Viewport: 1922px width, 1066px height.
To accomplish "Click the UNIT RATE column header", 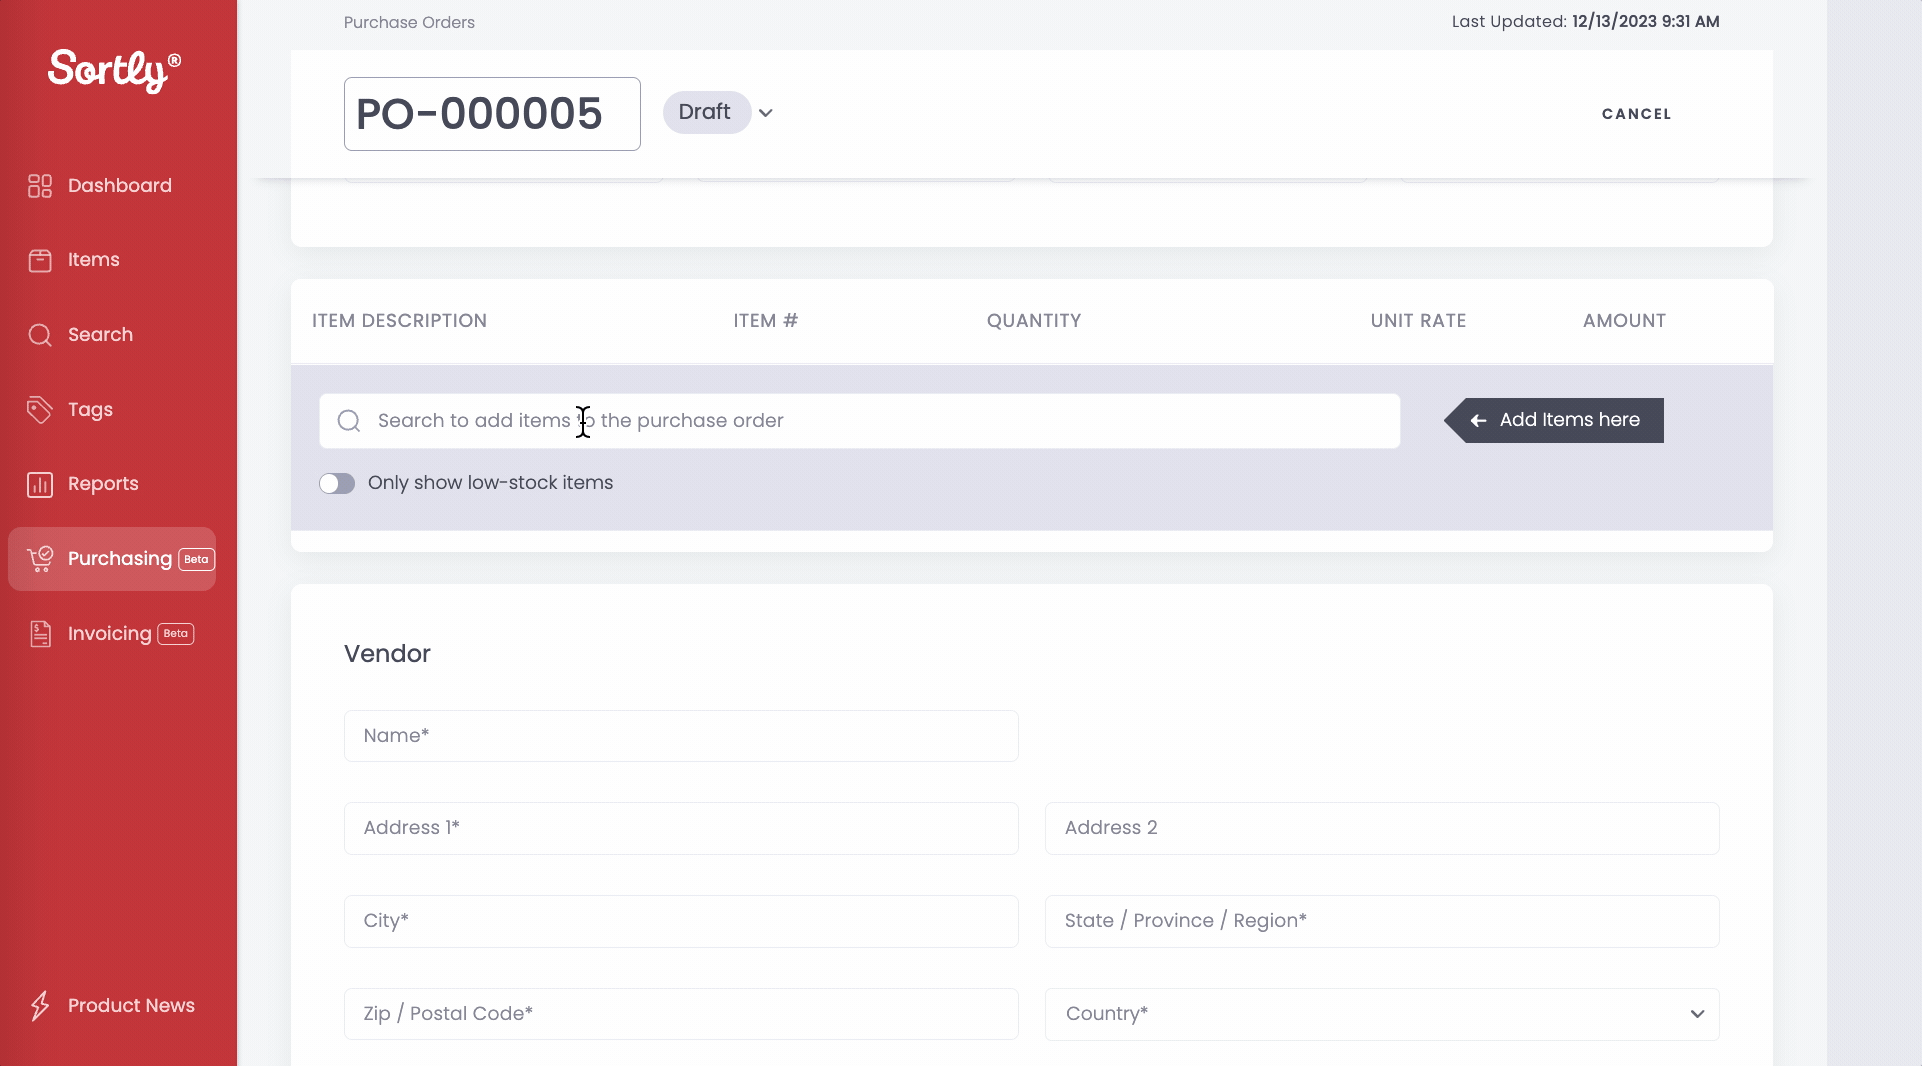I will [1418, 321].
